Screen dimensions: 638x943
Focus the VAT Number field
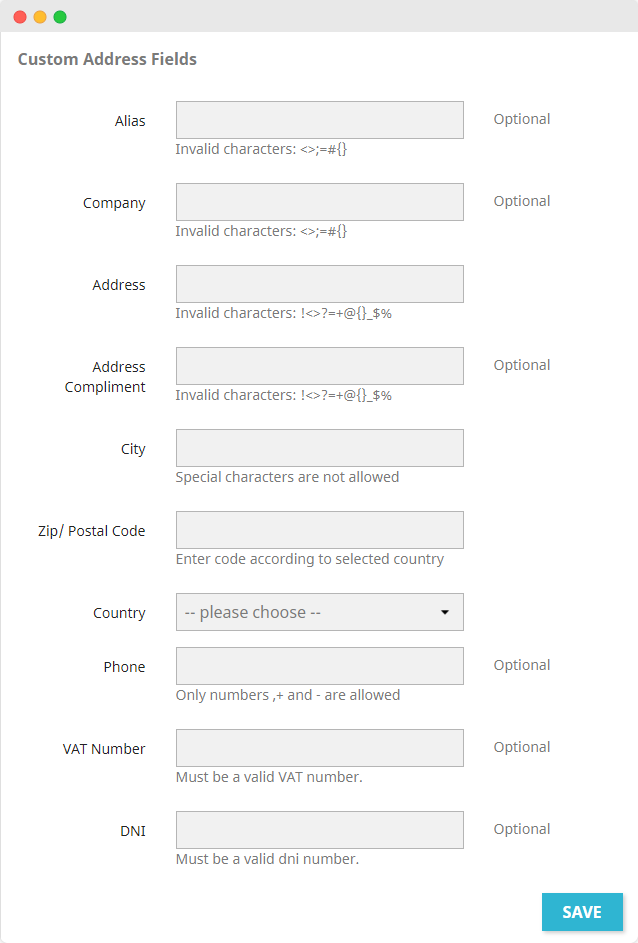click(319, 748)
